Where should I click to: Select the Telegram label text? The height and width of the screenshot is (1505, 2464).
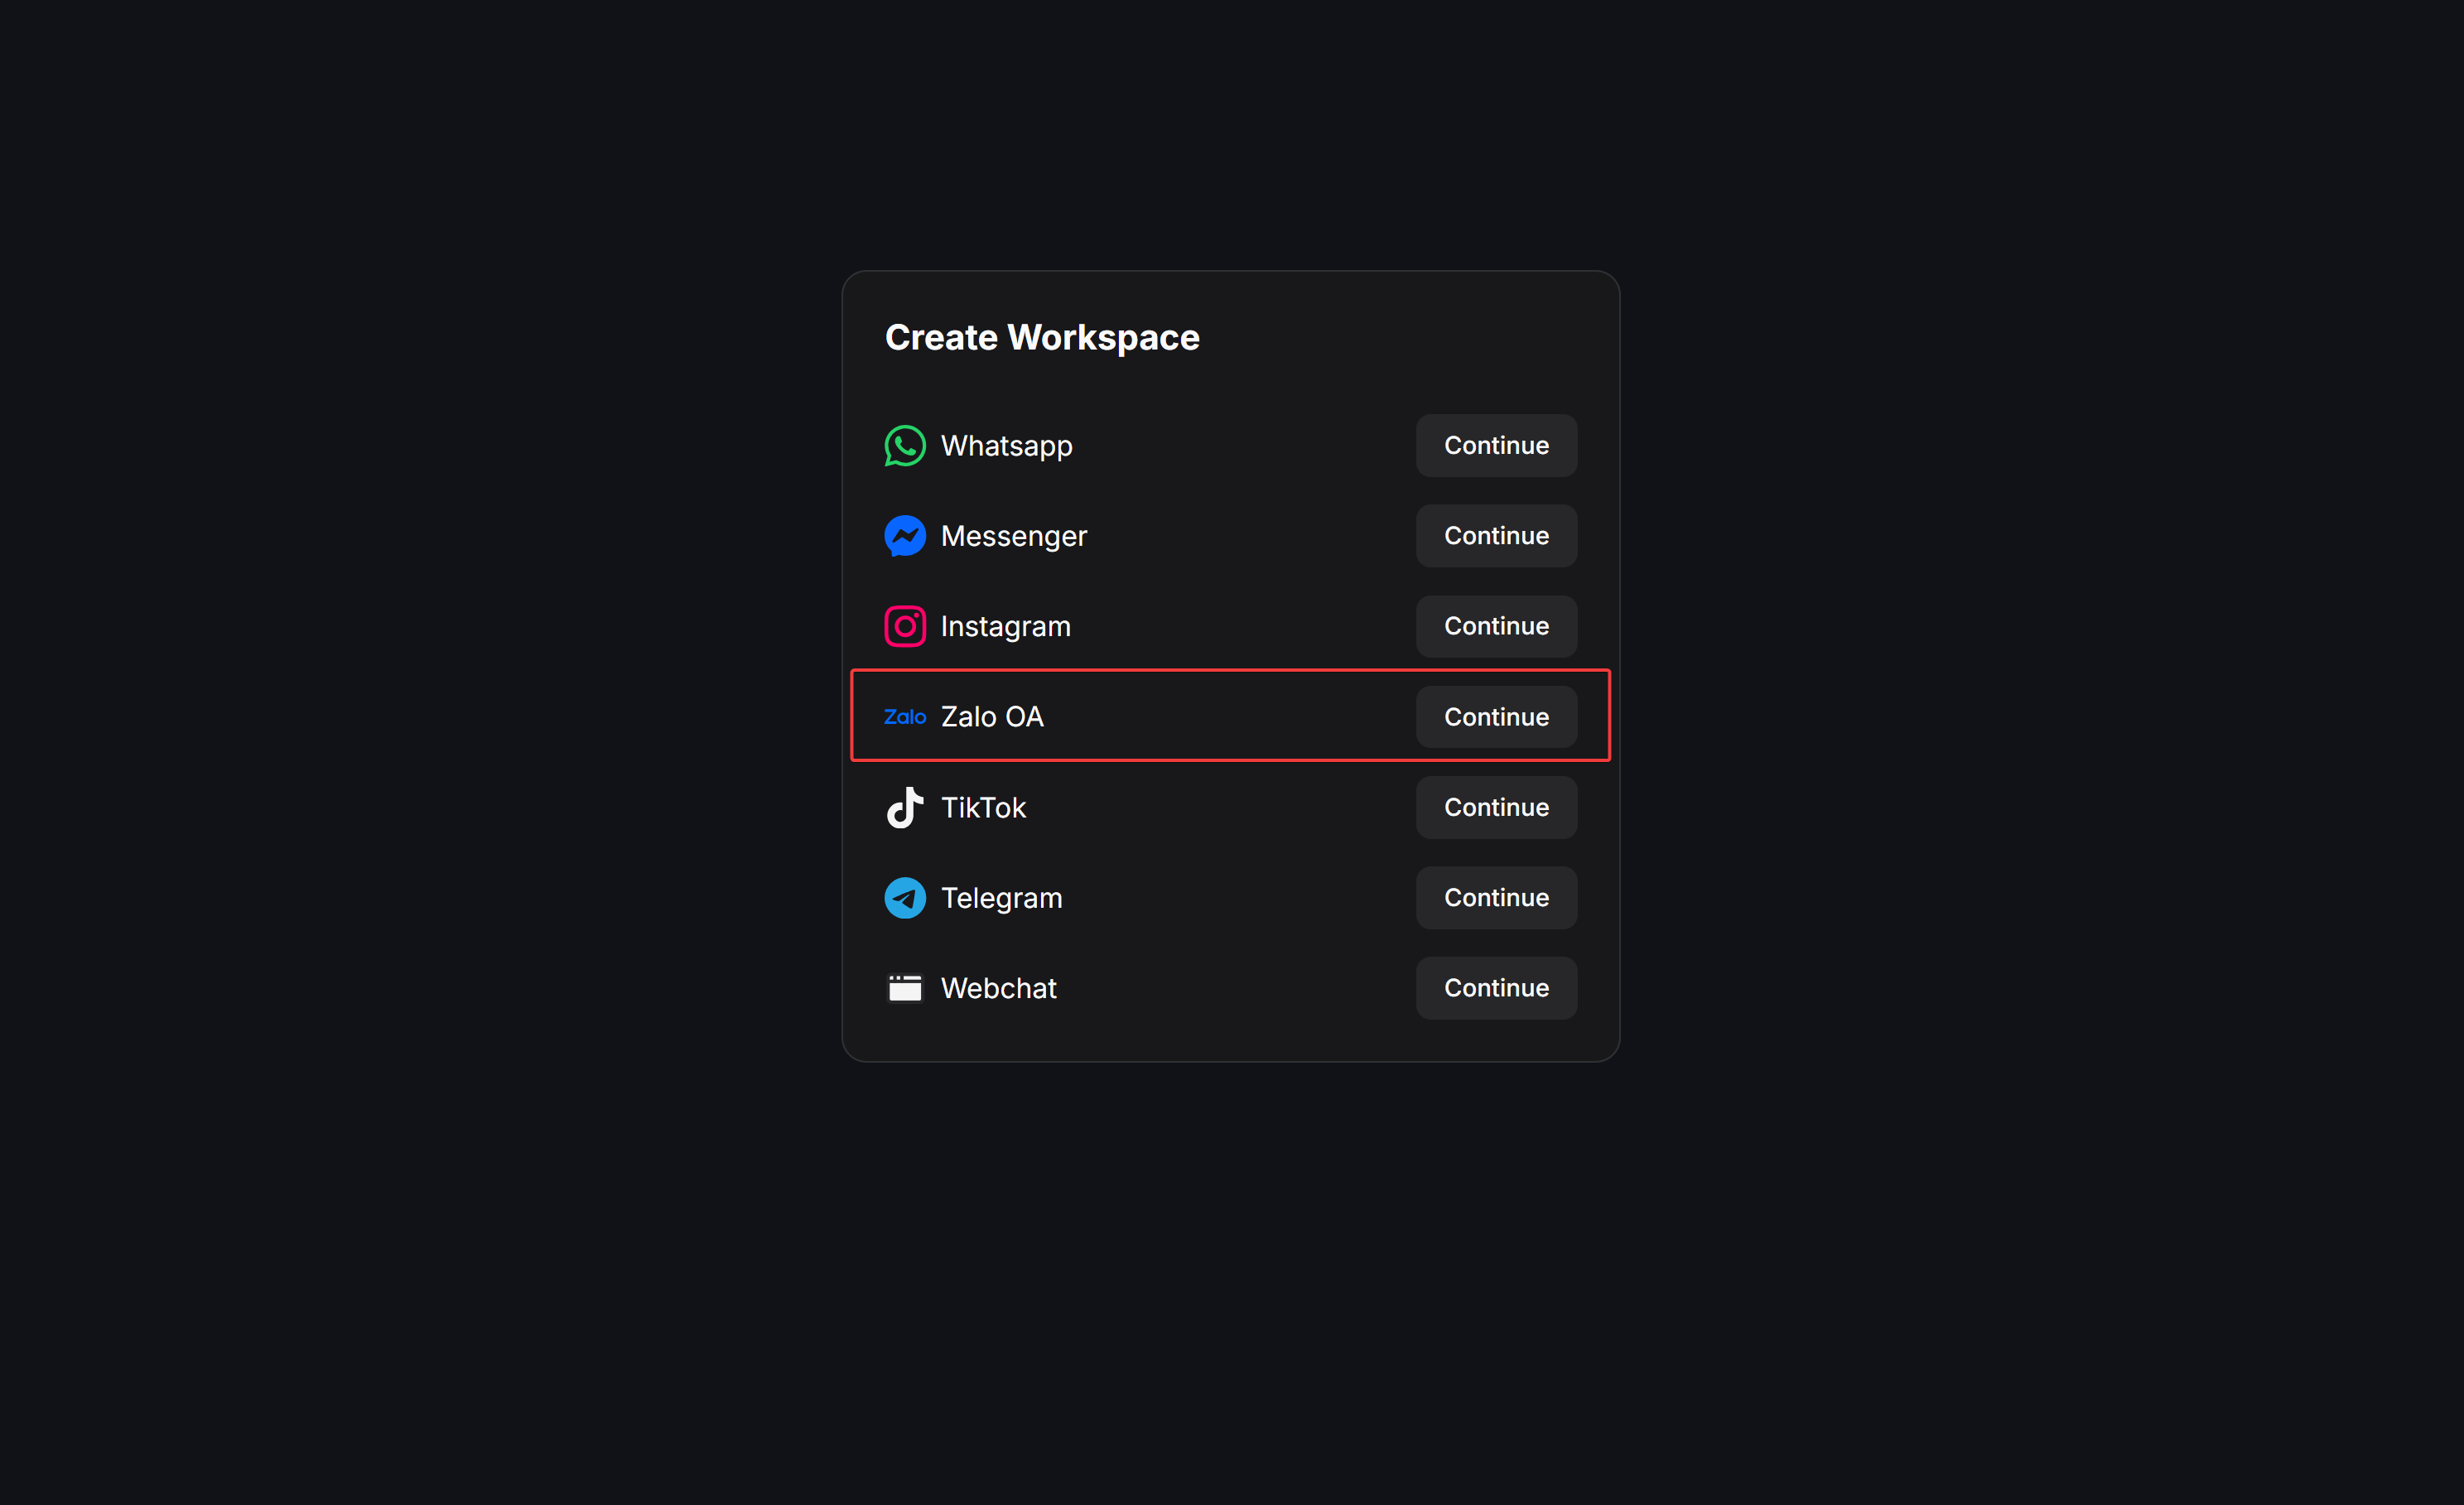[1001, 899]
